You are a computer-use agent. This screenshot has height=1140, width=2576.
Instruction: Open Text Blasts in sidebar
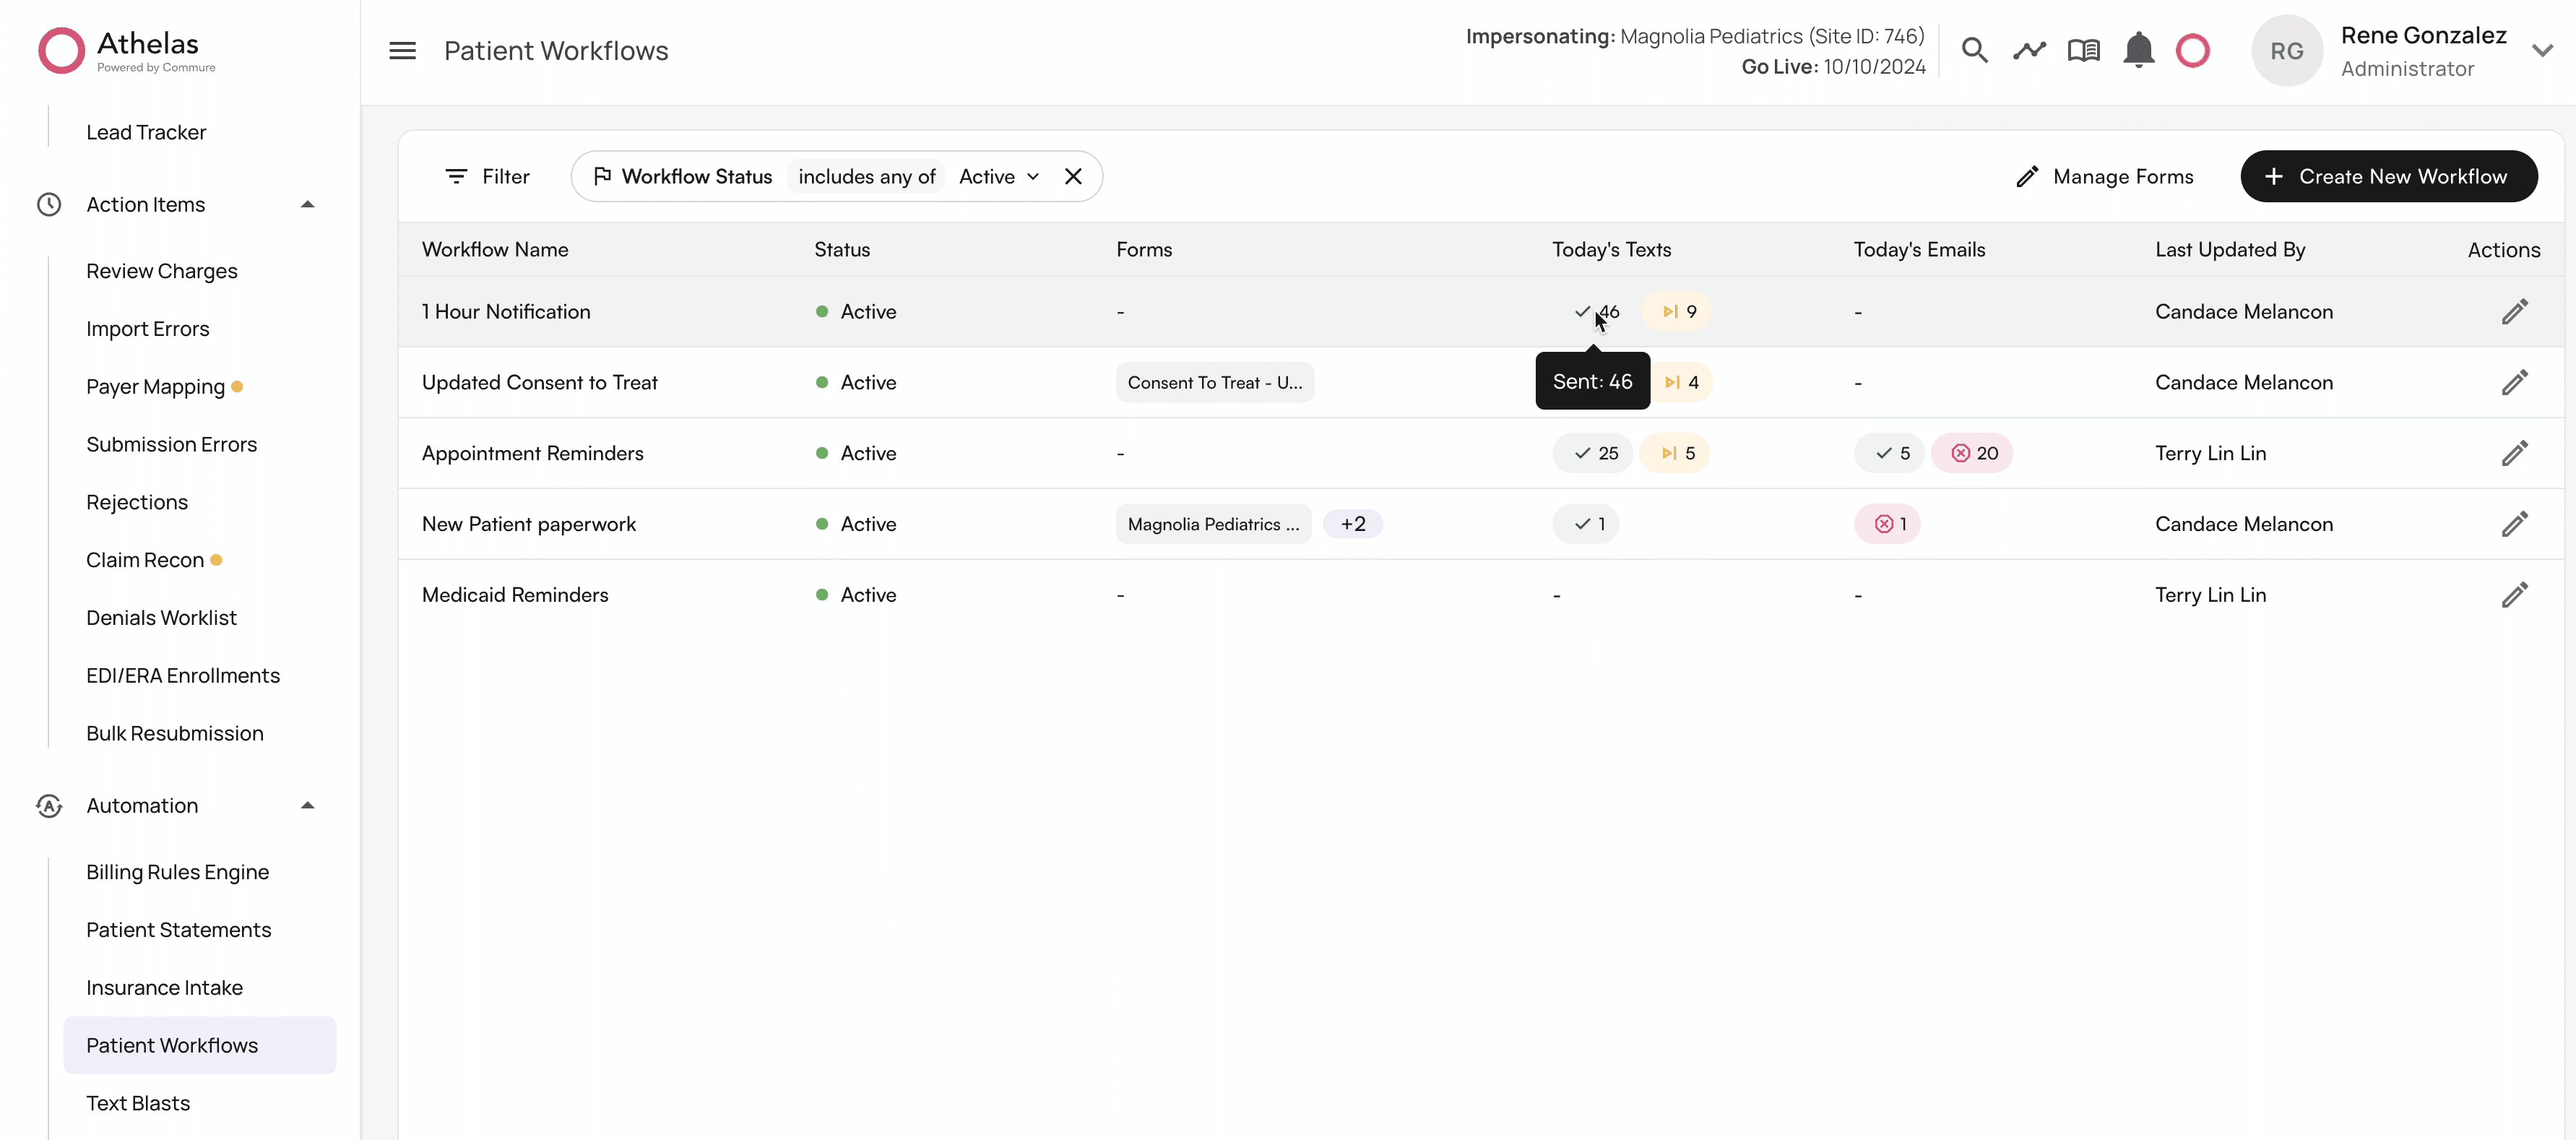point(138,1103)
